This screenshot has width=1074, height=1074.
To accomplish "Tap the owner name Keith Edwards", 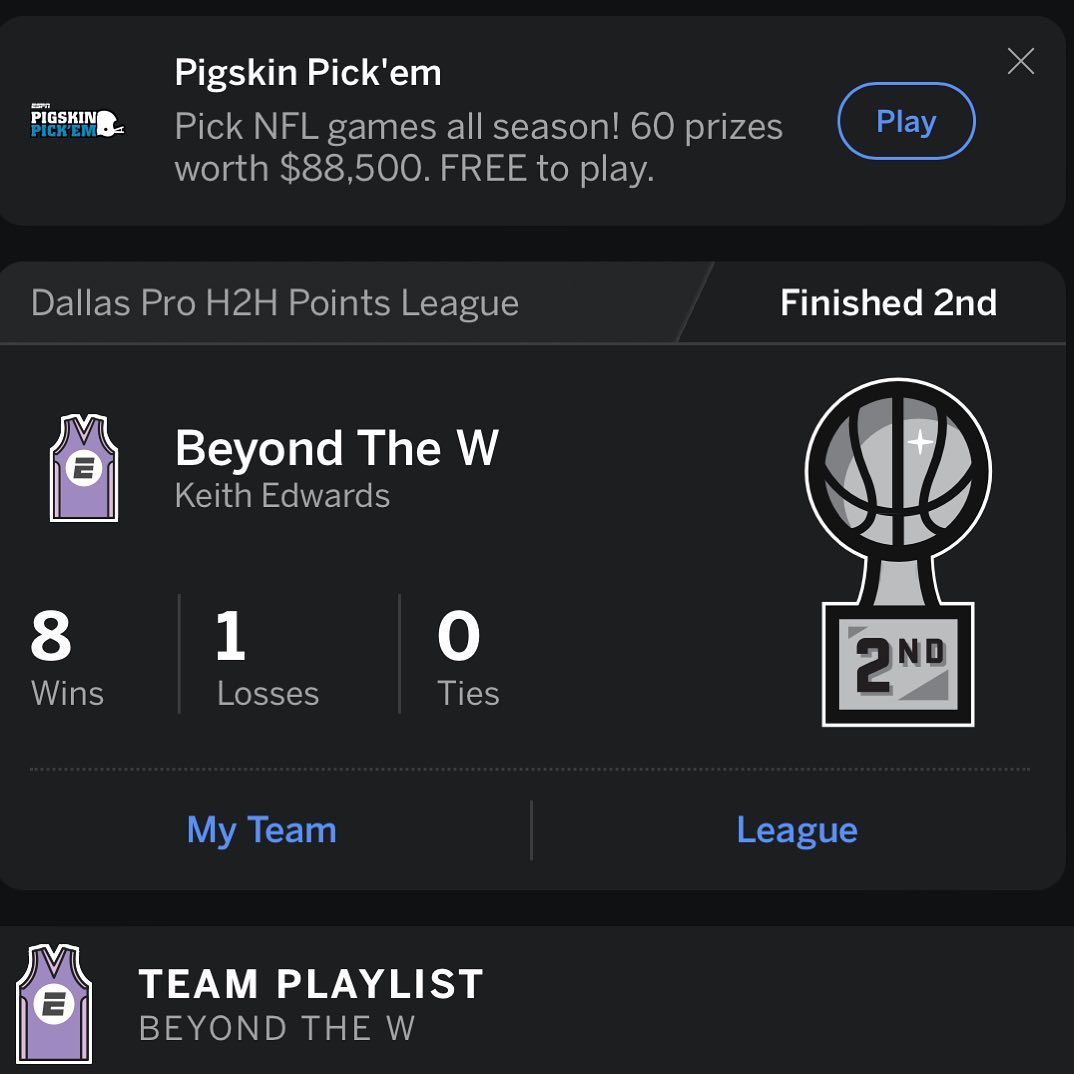I will coord(282,496).
